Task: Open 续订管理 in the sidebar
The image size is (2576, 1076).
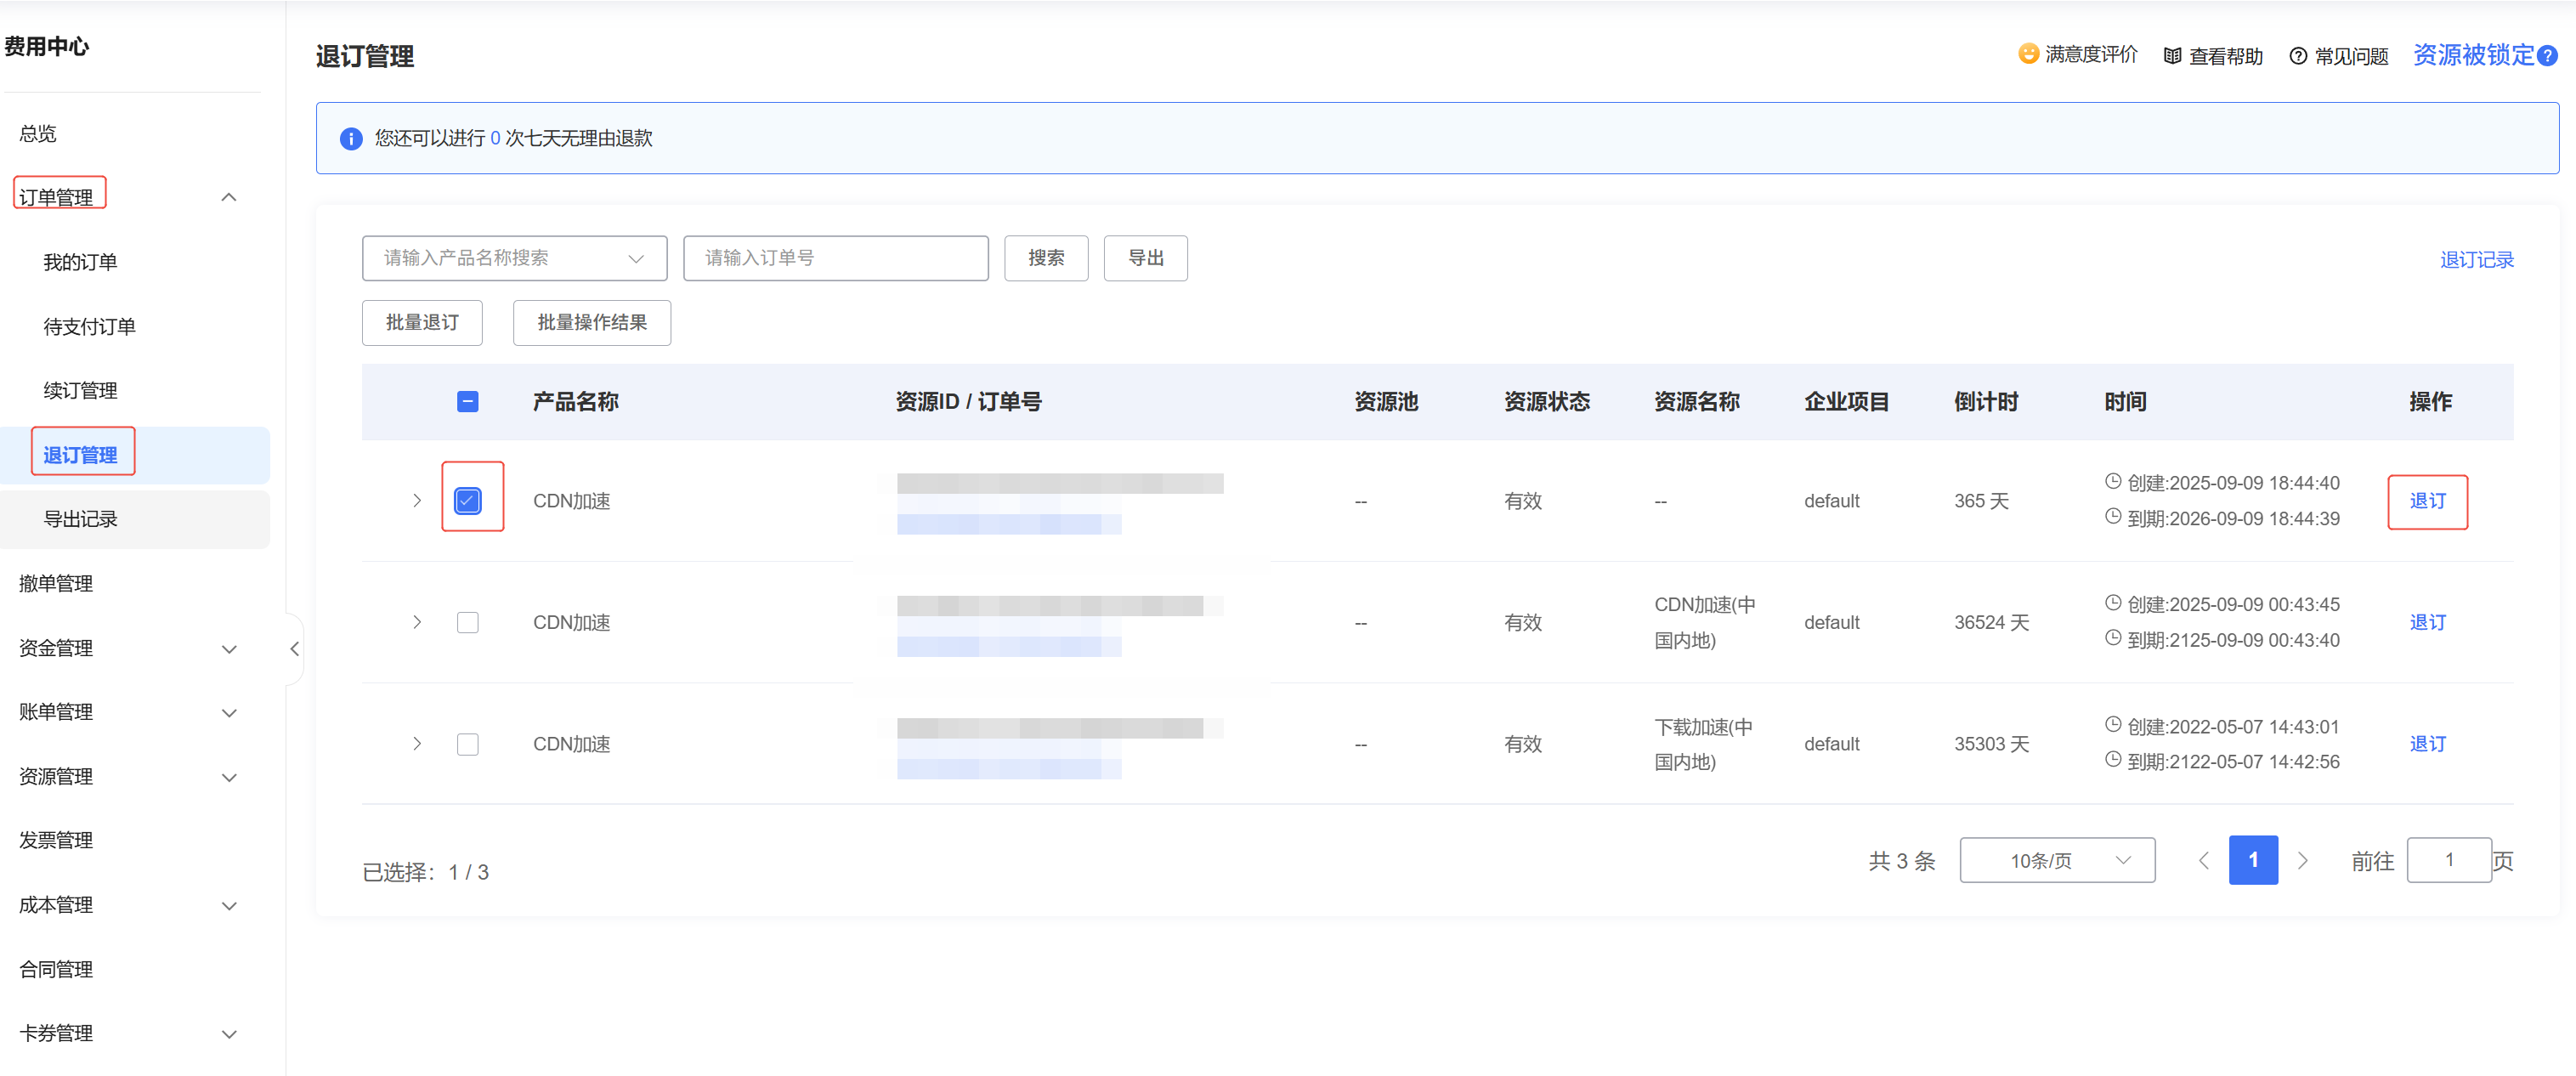Action: pos(80,390)
